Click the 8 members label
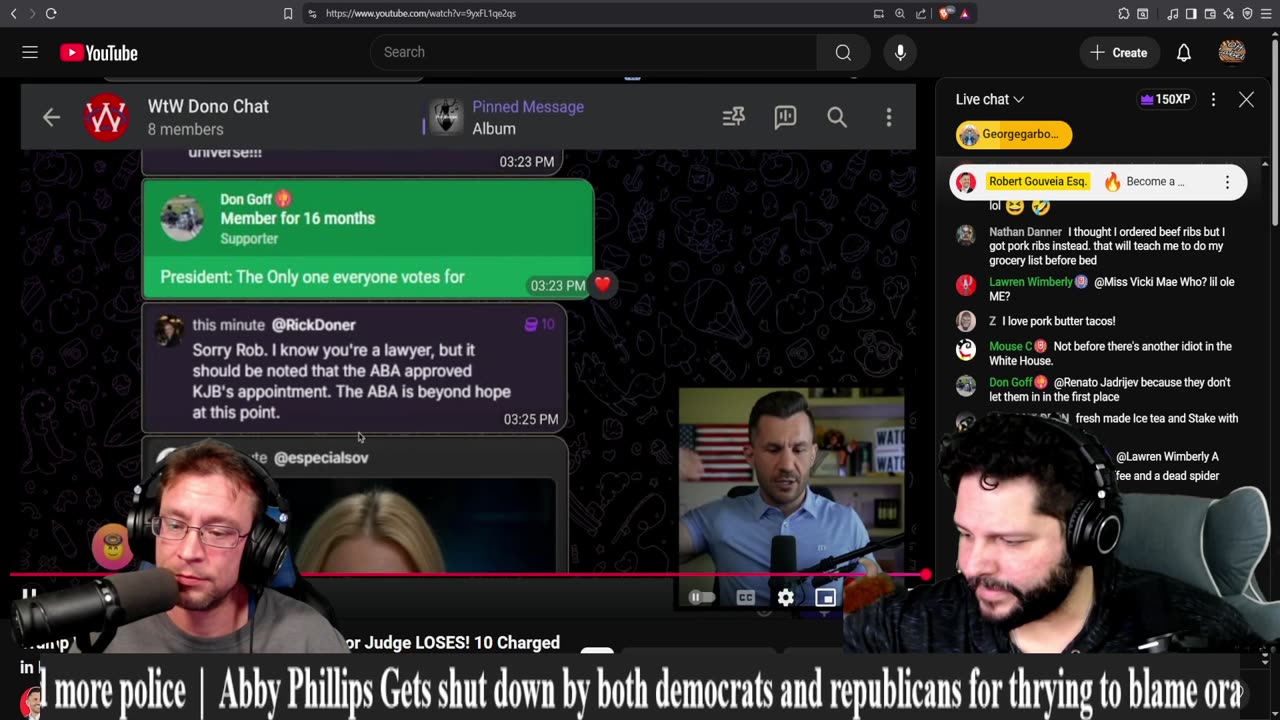This screenshot has height=720, width=1280. click(x=185, y=129)
